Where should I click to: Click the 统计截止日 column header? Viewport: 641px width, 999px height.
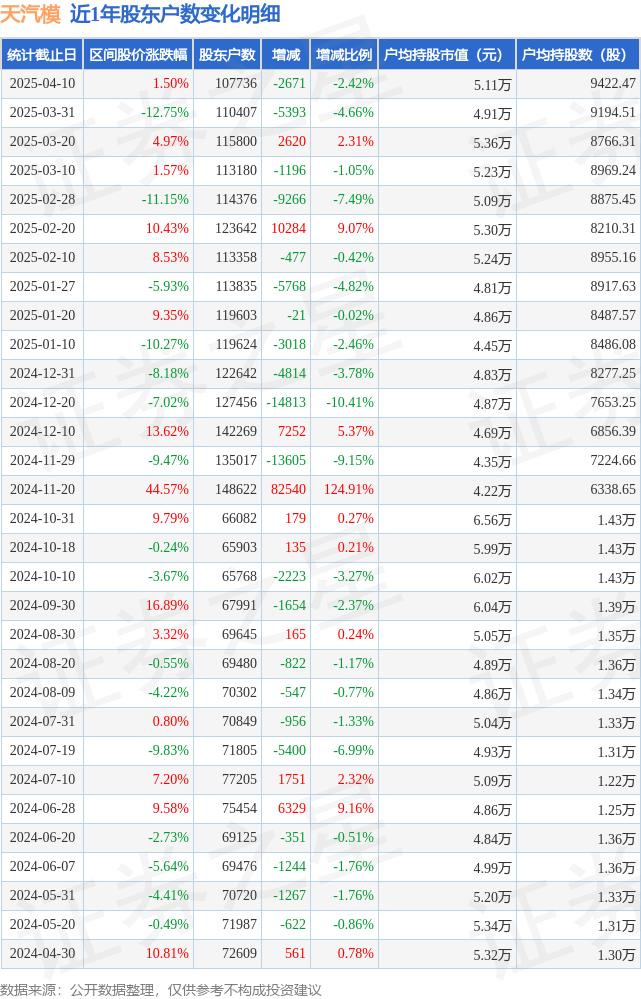[42, 55]
